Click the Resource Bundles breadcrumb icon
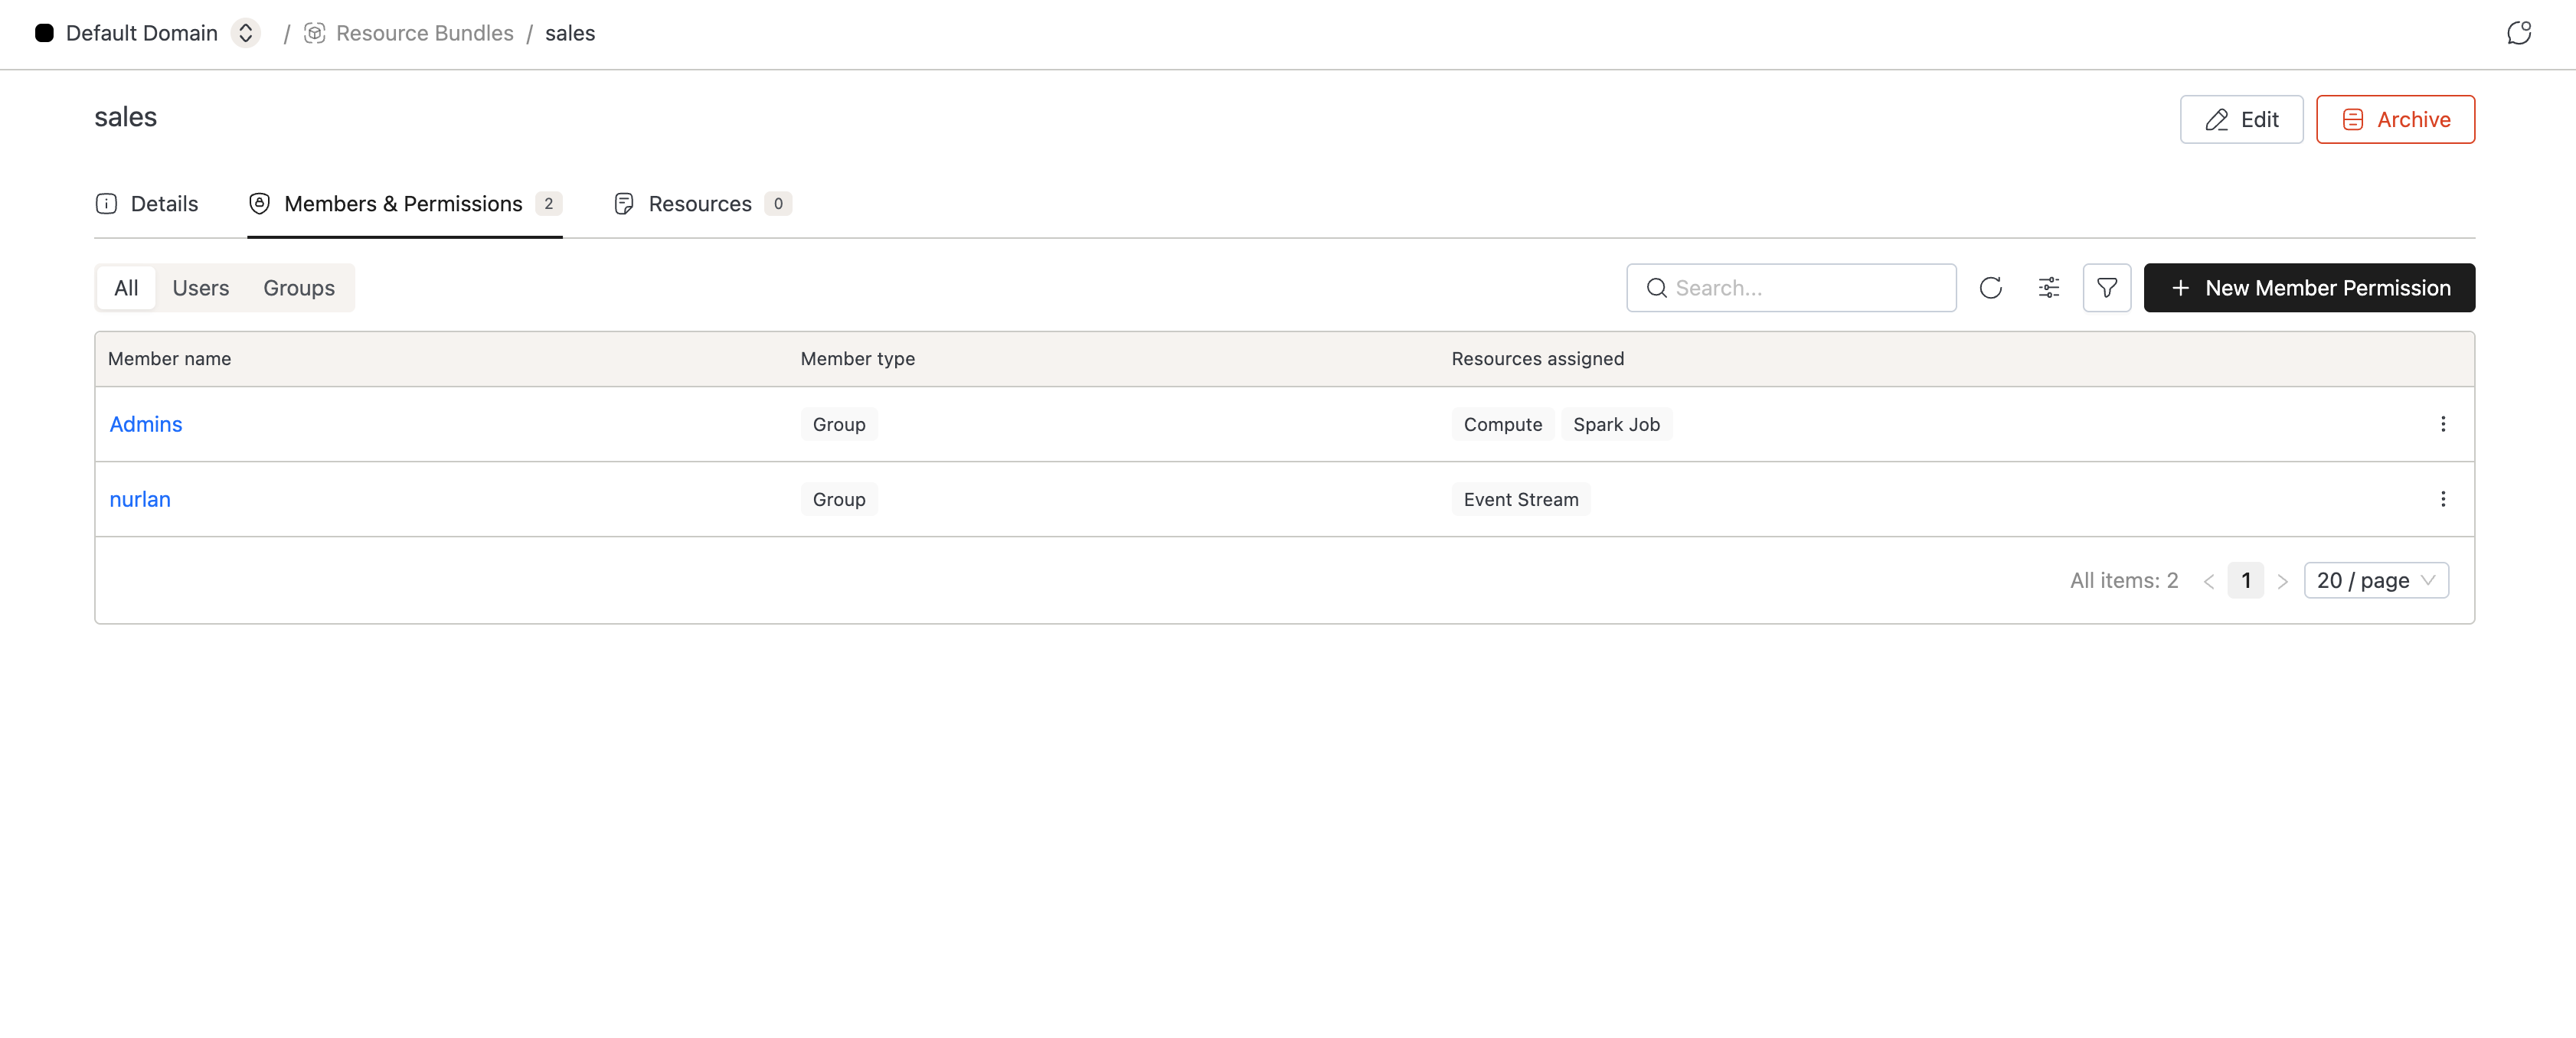 315,33
